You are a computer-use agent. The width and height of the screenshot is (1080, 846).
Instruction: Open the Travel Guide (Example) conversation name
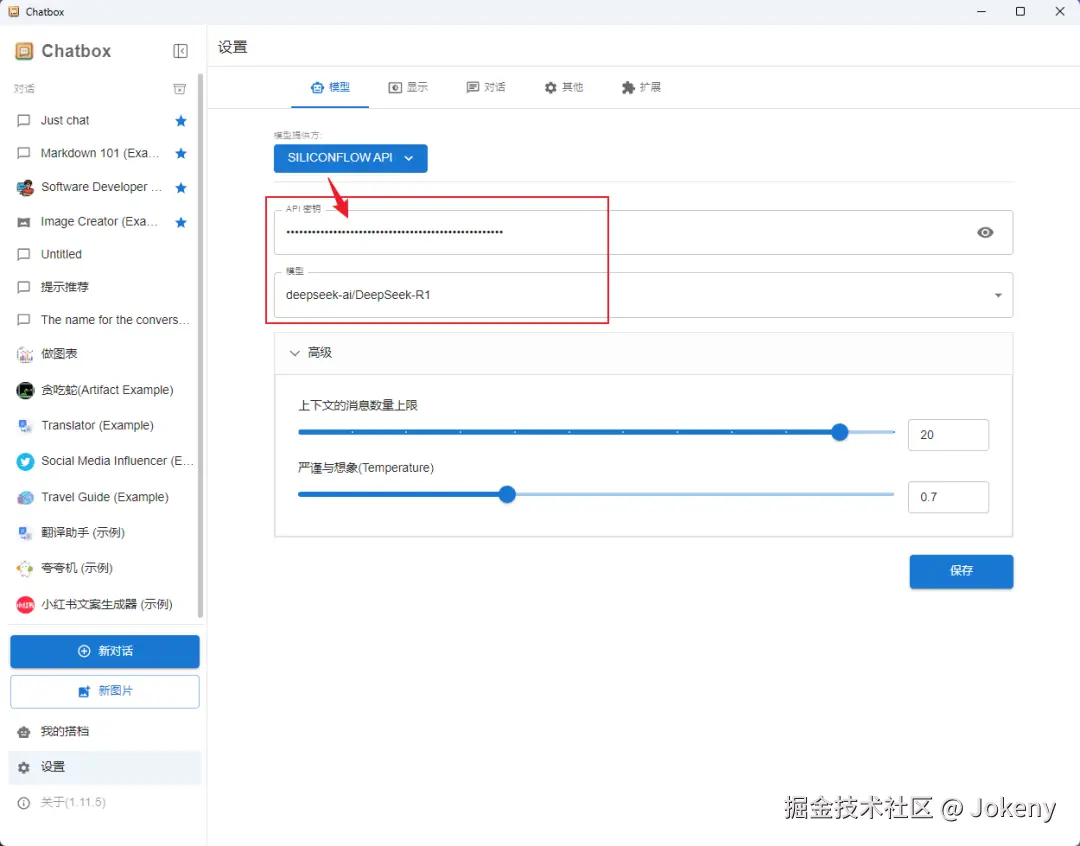[105, 497]
